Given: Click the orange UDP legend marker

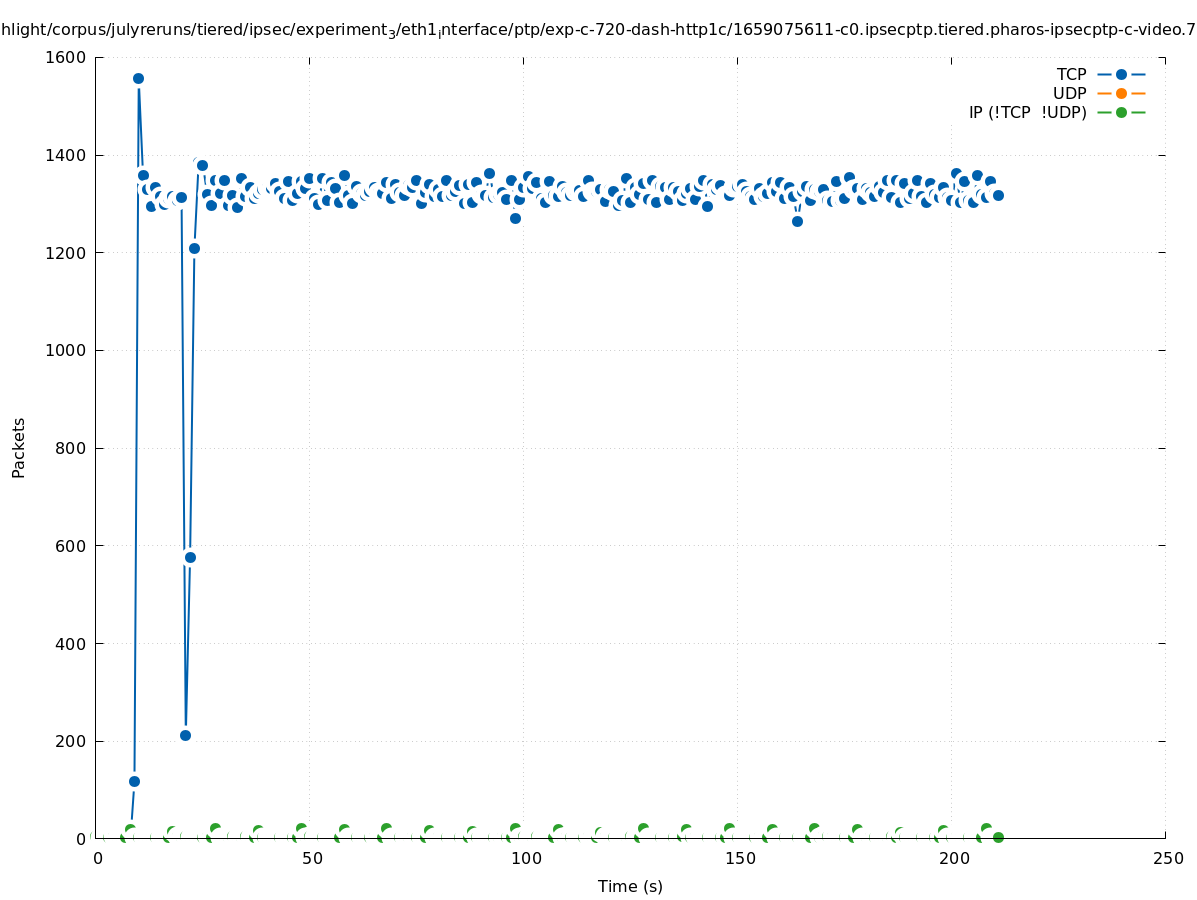Looking at the screenshot, I should pyautogui.click(x=1121, y=93).
